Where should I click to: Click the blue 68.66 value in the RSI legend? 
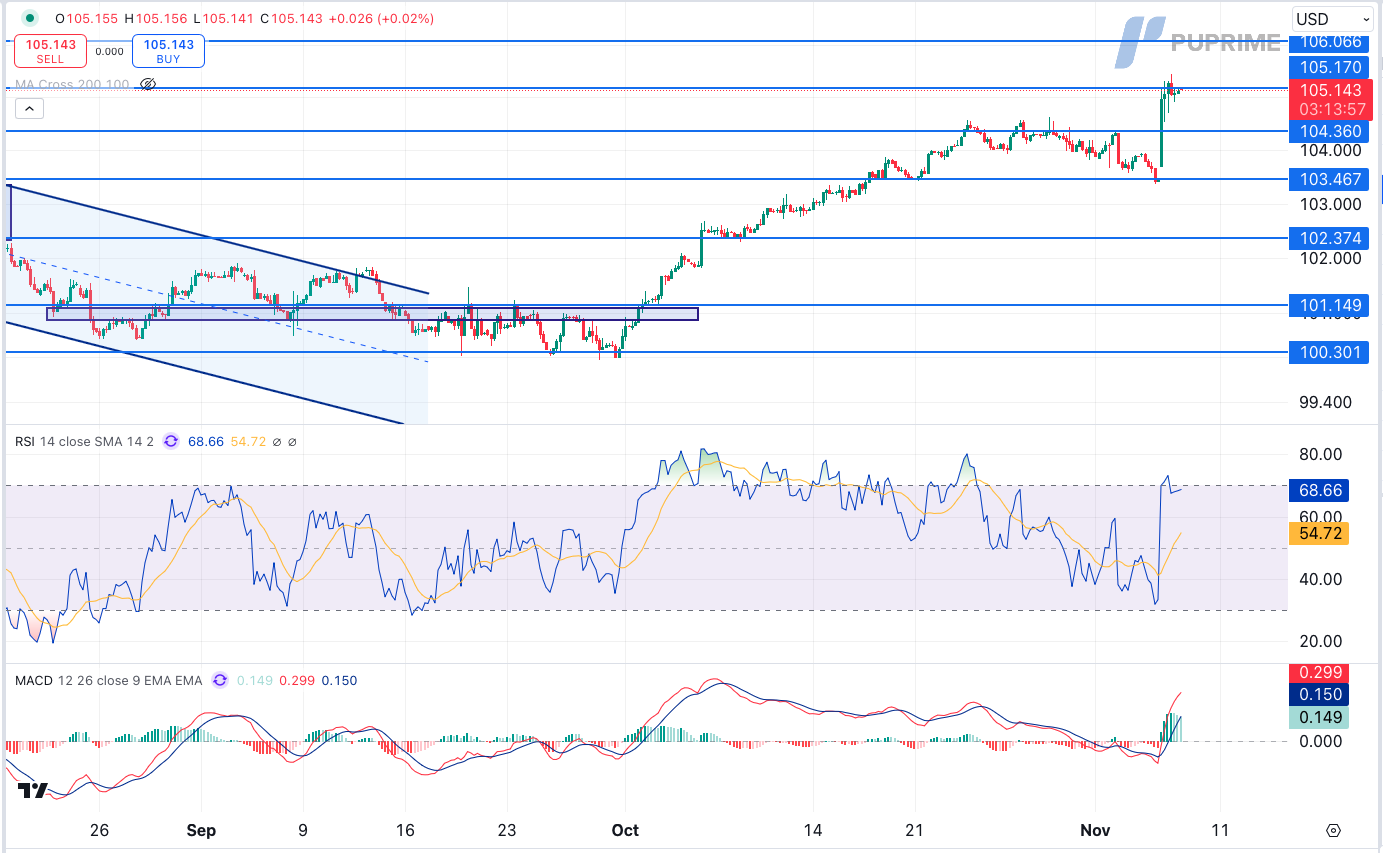tap(204, 441)
